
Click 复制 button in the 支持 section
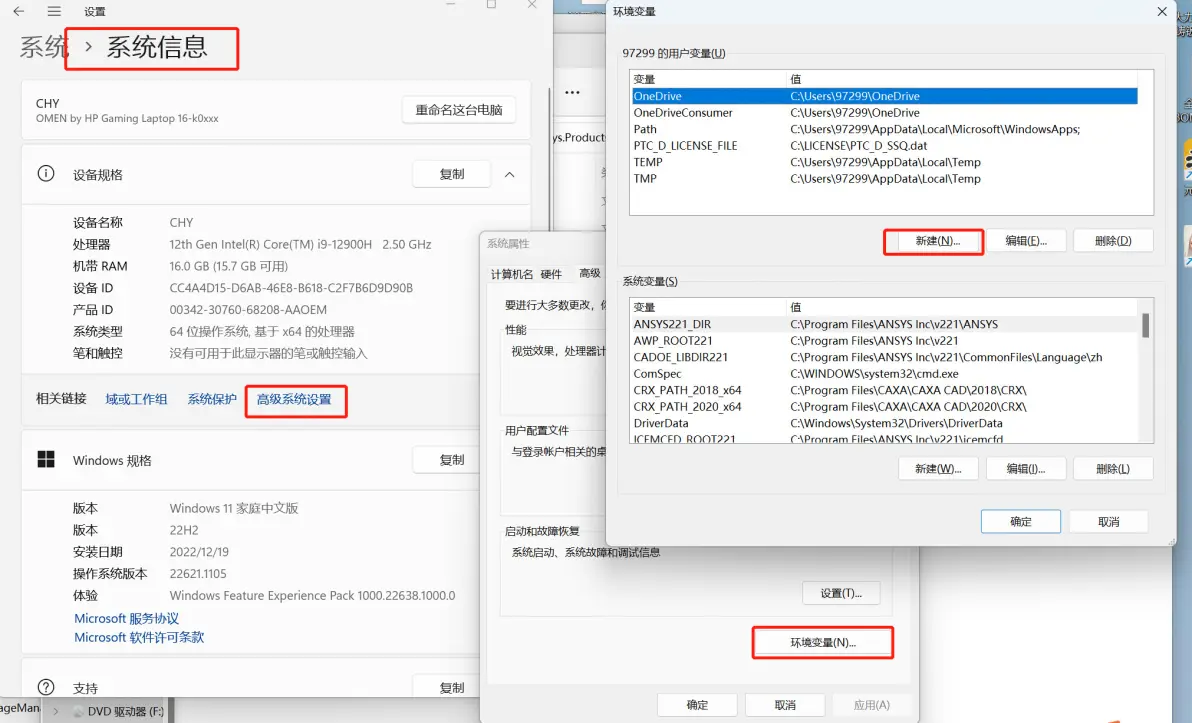click(452, 687)
